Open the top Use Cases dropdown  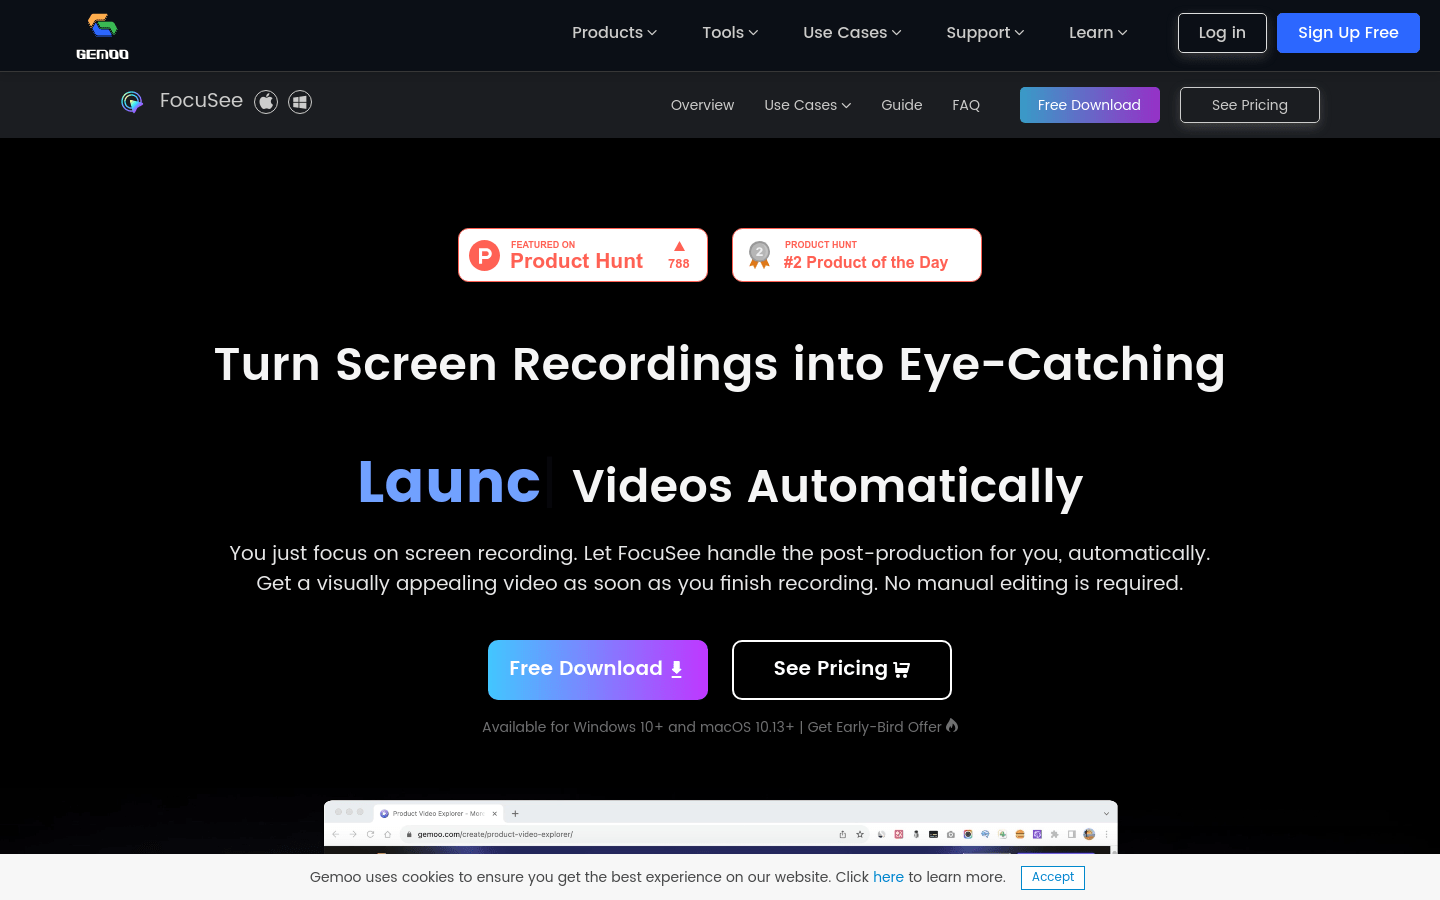(x=852, y=33)
